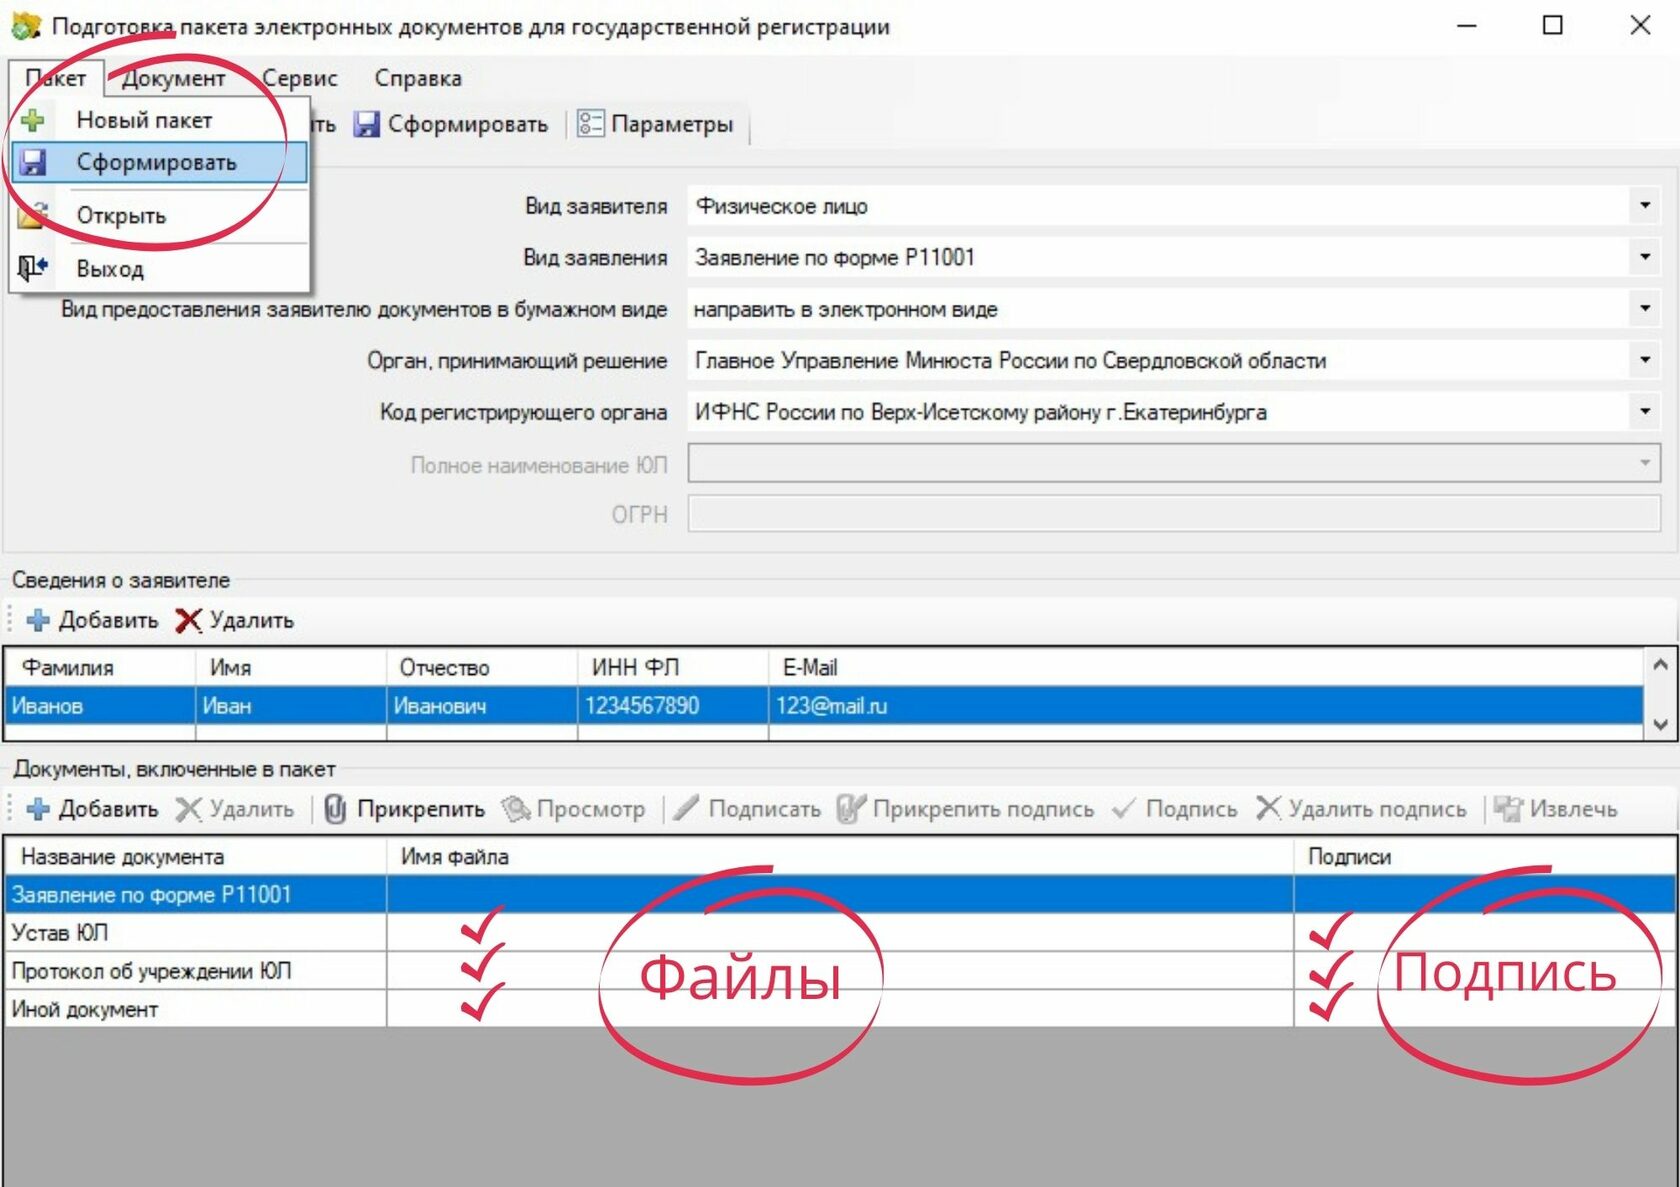This screenshot has width=1680, height=1187.
Task: Select the Заявление по форме Р11001 row
Action: pyautogui.click(x=840, y=894)
